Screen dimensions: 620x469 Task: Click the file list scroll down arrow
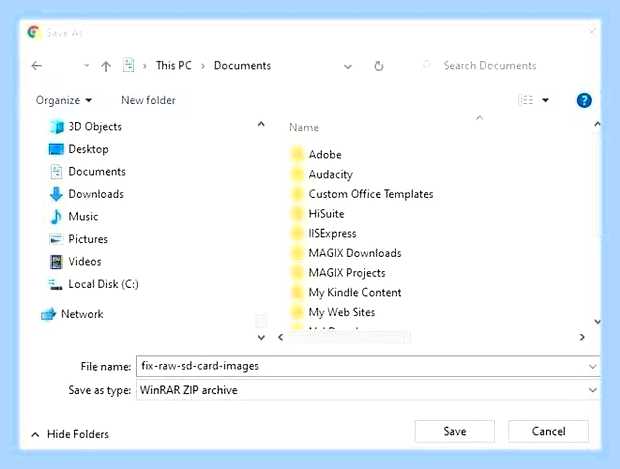(x=597, y=322)
